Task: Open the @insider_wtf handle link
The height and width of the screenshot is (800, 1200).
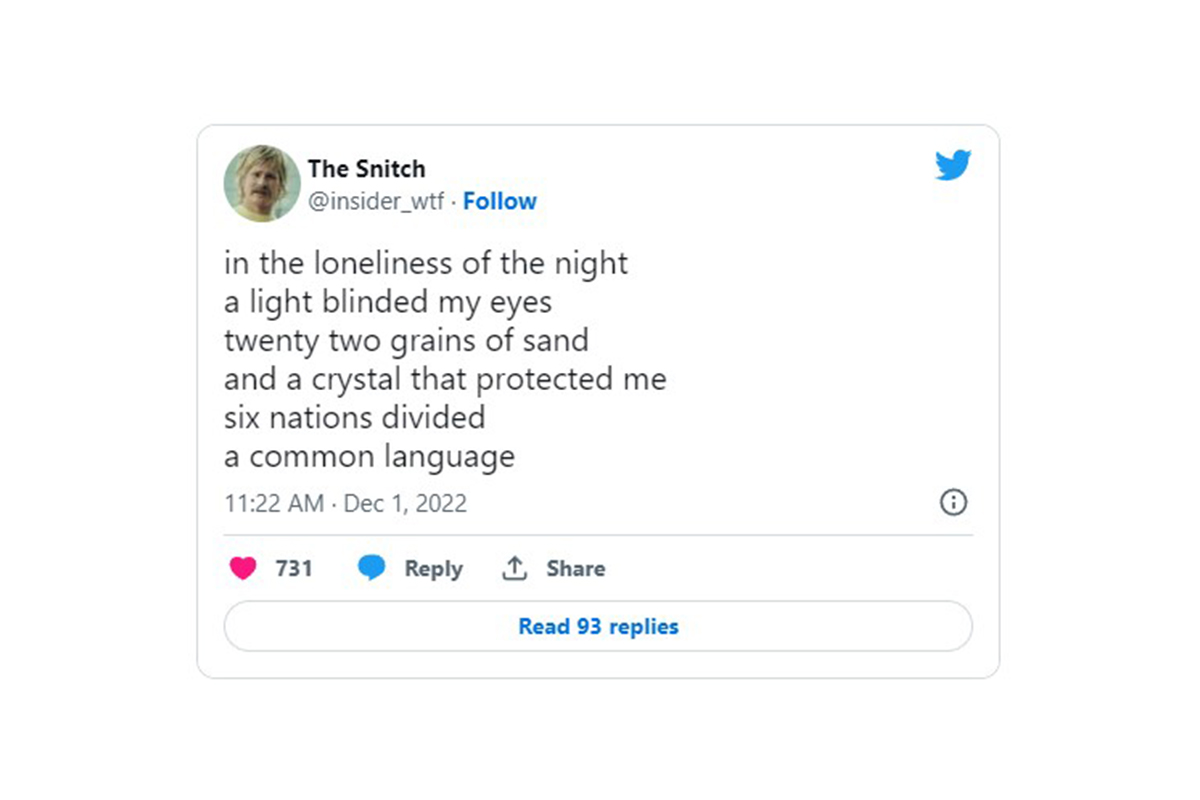Action: click(x=375, y=201)
